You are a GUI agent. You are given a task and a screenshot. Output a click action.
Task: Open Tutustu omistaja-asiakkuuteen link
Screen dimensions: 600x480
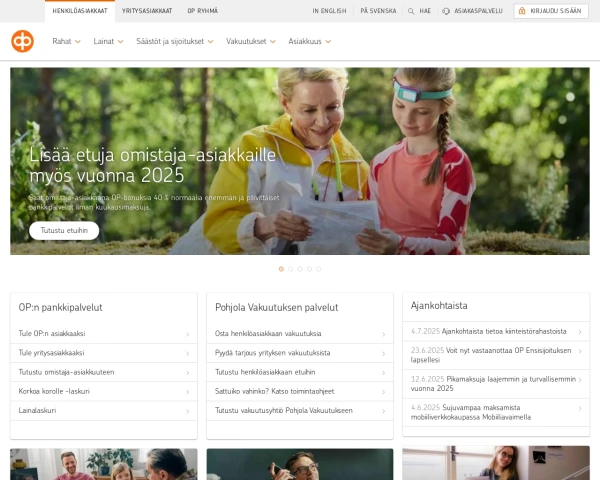[66, 372]
